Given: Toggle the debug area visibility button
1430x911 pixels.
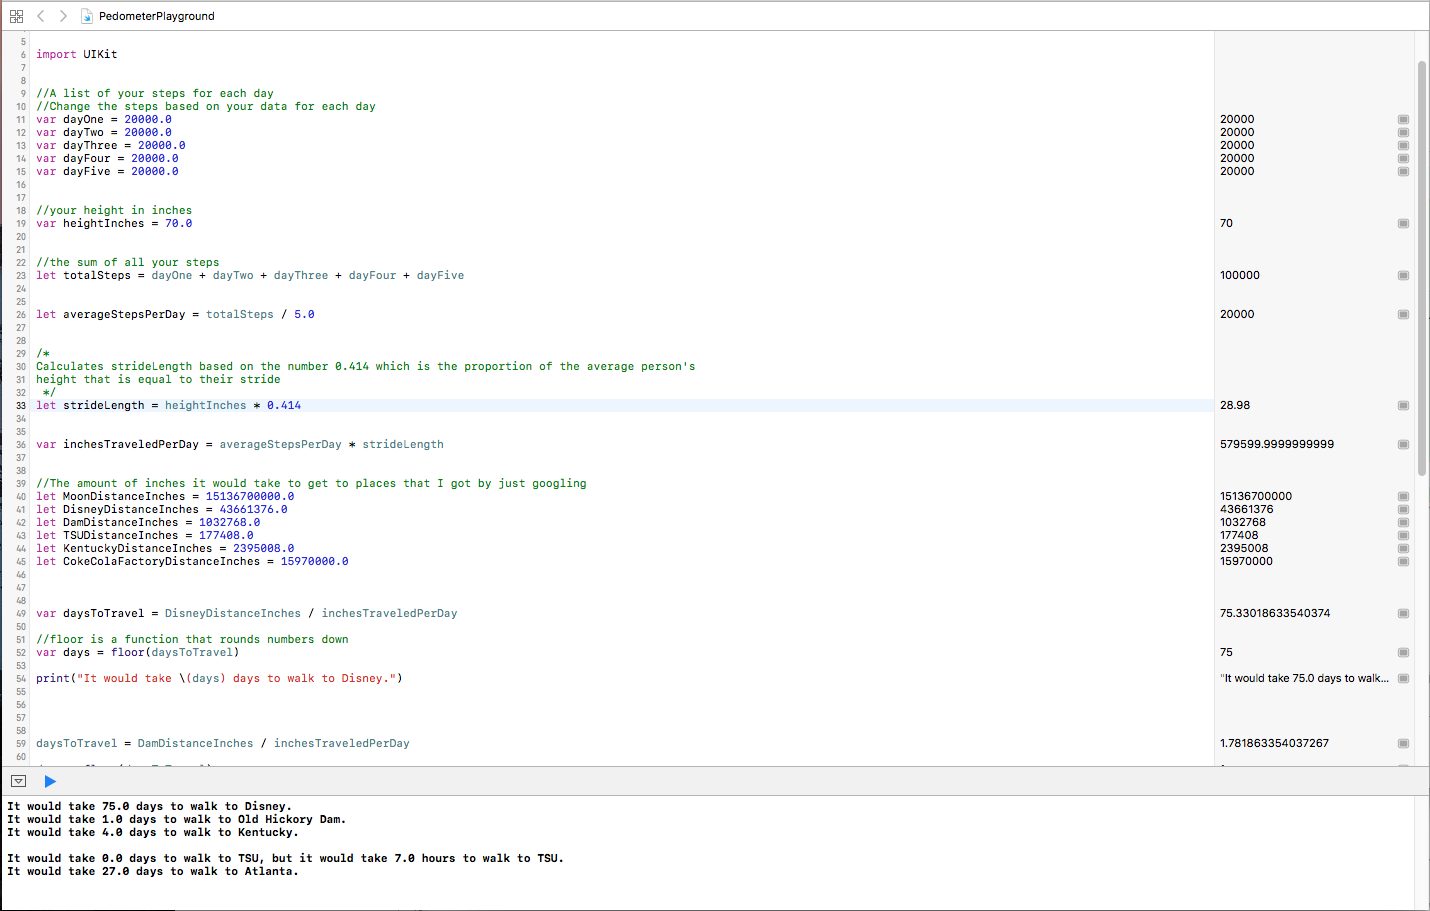Looking at the screenshot, I should click(18, 781).
